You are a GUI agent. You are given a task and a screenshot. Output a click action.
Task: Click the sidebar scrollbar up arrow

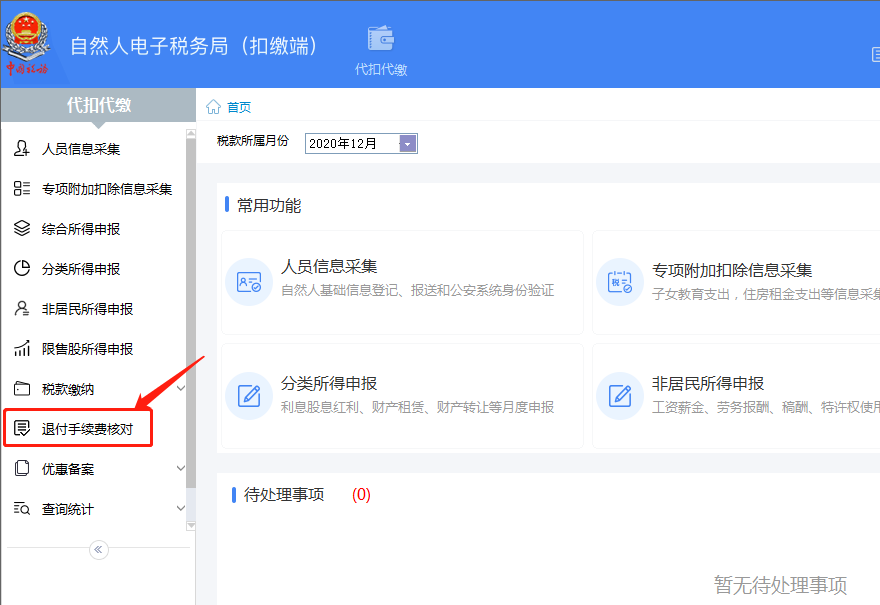[x=191, y=134]
